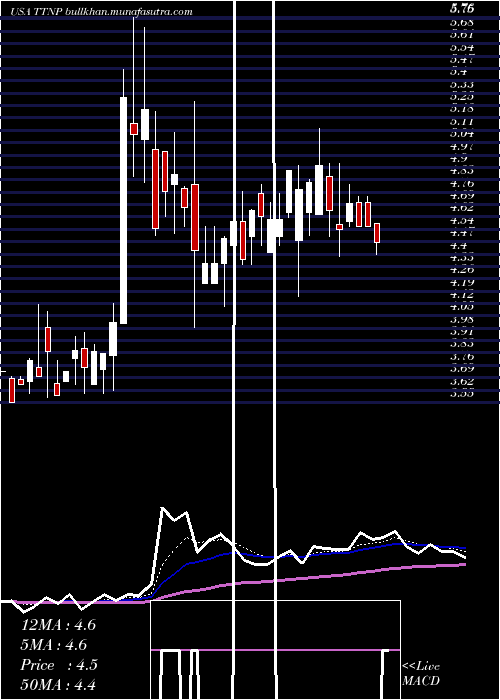Click the 4.19 price axis label

[462, 282]
